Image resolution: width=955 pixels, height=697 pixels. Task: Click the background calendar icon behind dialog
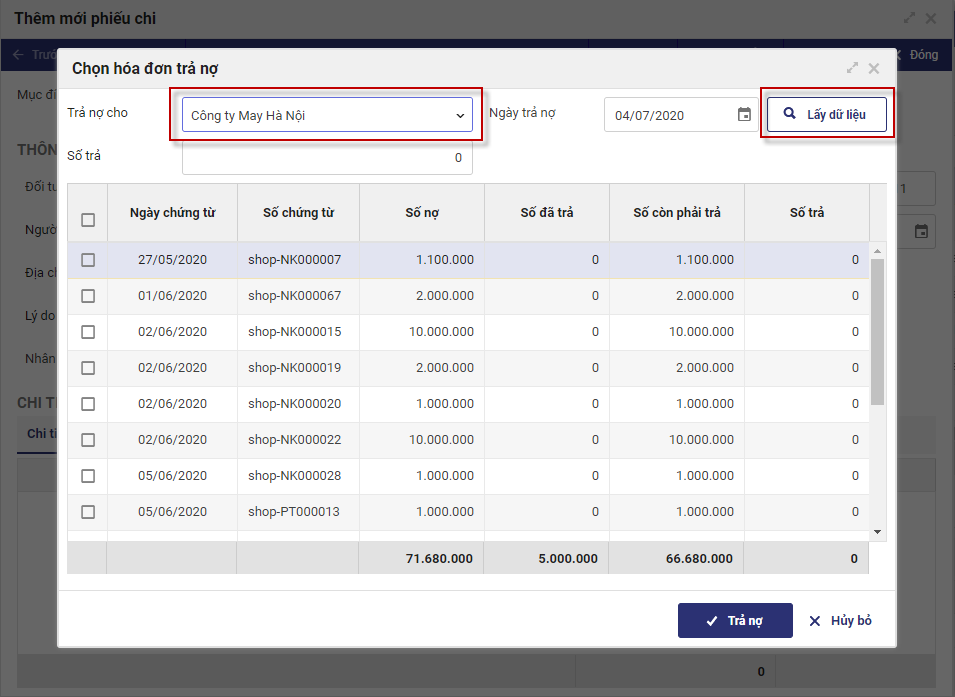921,231
